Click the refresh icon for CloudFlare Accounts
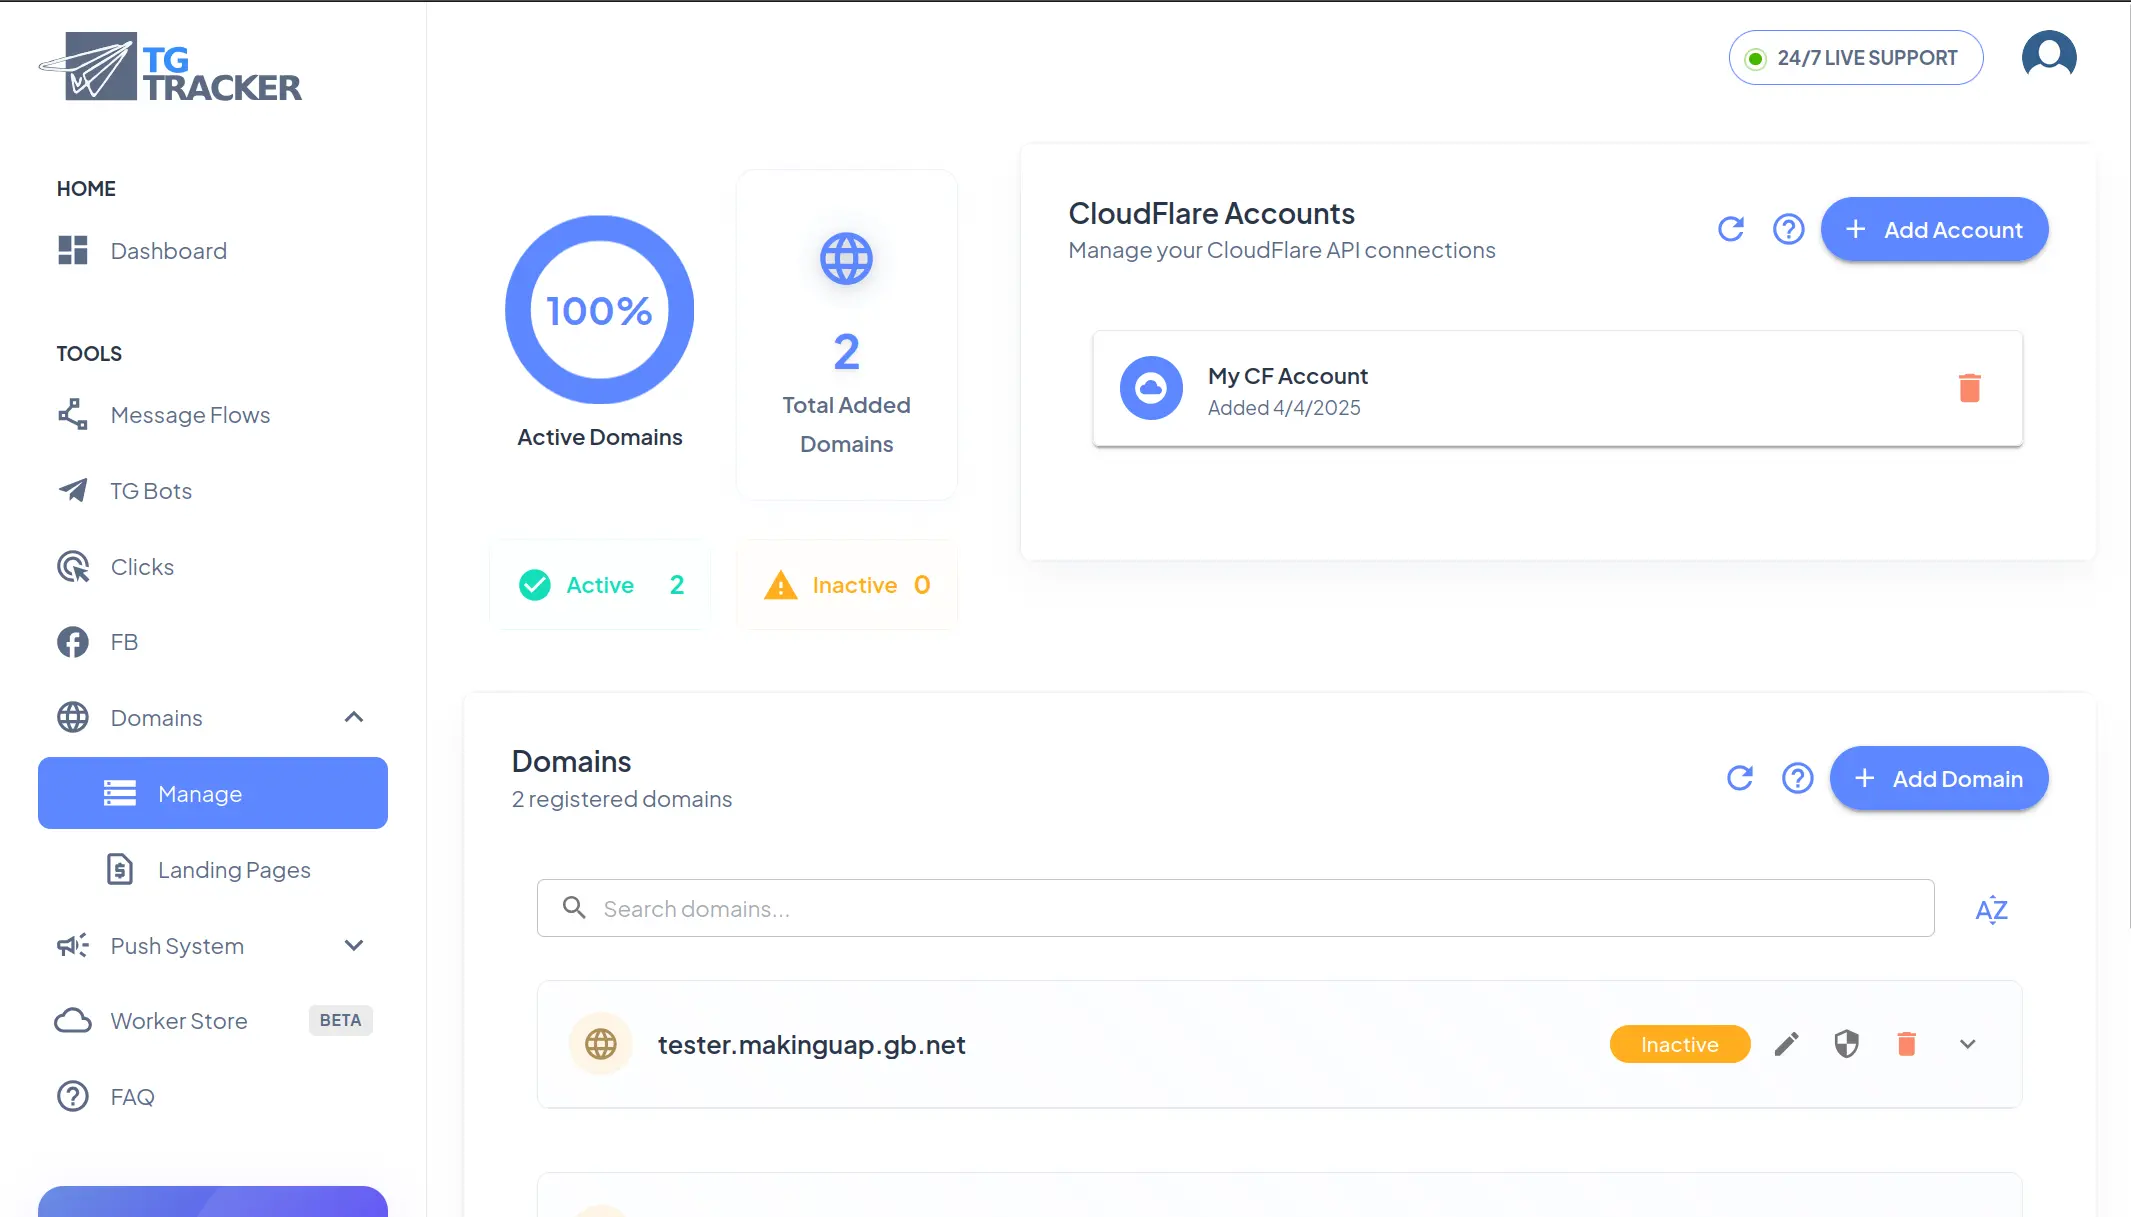The image size is (2131, 1217). [x=1733, y=229]
